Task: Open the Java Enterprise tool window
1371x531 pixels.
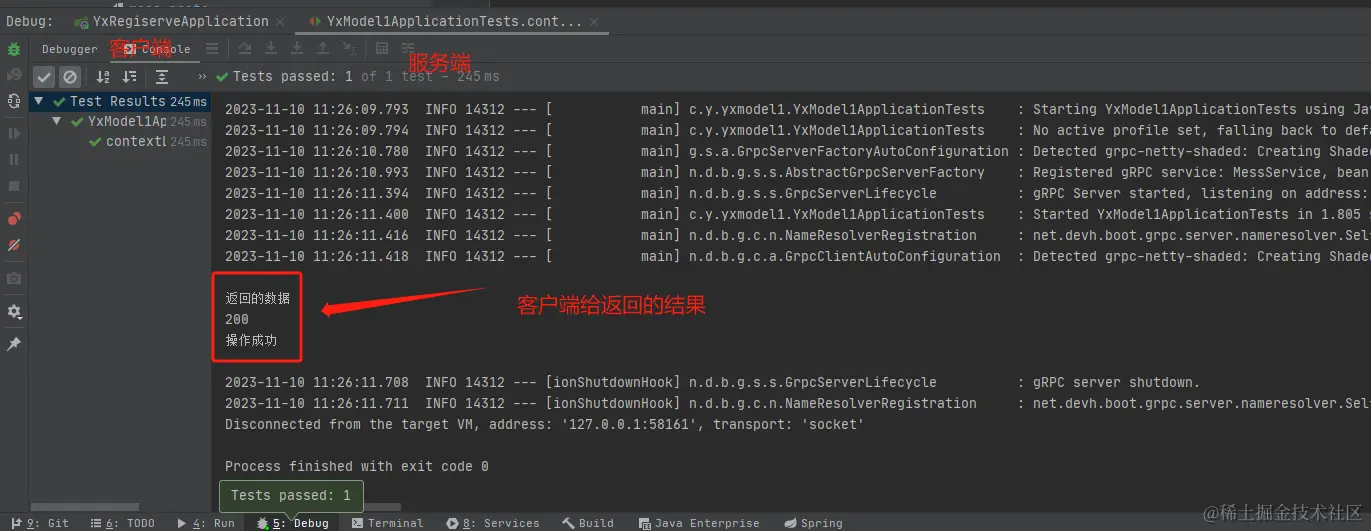Action: (698, 523)
